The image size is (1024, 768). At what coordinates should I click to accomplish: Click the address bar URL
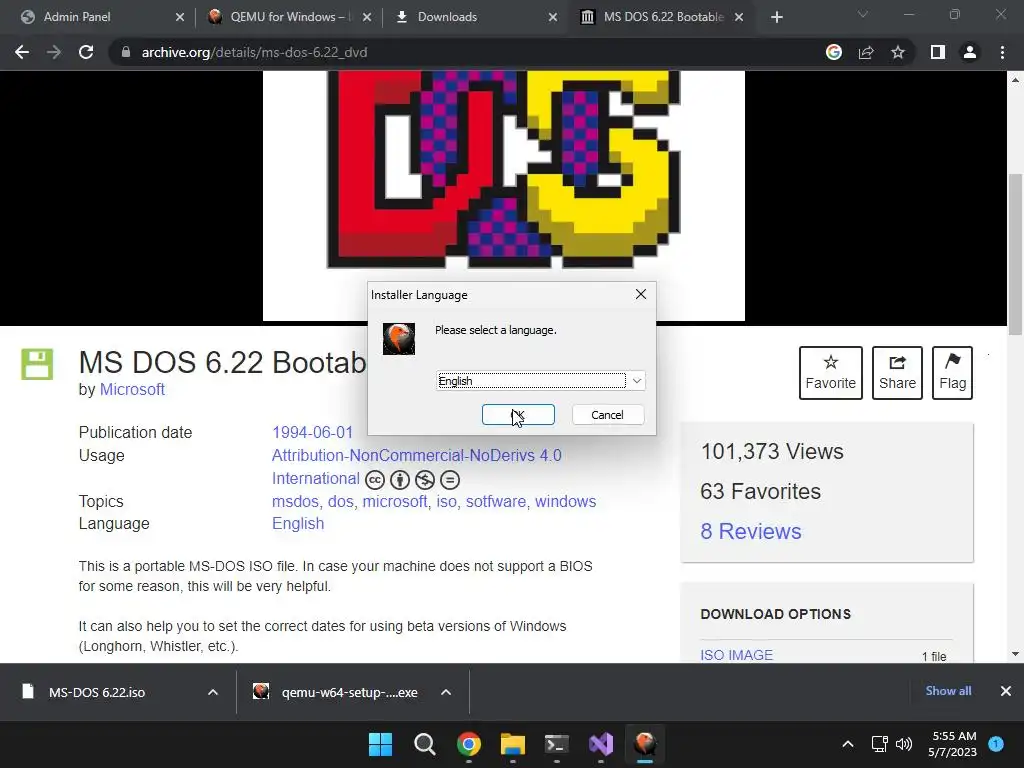(254, 52)
